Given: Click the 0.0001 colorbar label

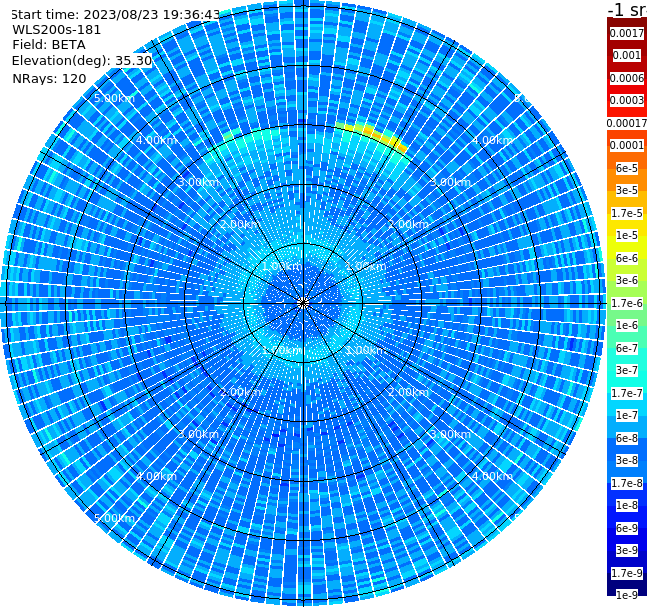Looking at the screenshot, I should pos(627,145).
